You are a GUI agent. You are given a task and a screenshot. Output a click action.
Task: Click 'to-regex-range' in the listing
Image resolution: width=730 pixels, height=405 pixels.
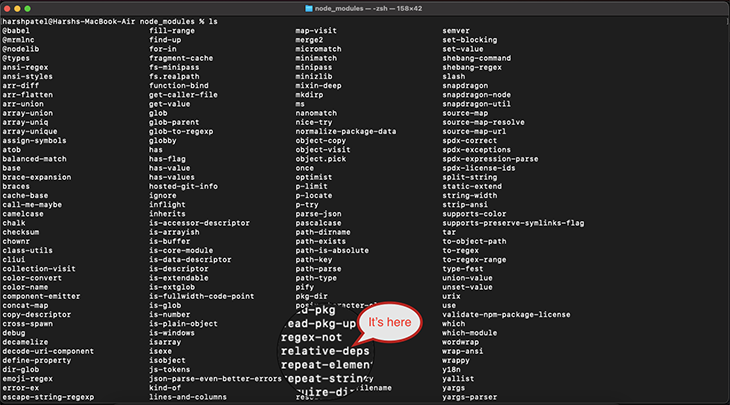tap(474, 260)
